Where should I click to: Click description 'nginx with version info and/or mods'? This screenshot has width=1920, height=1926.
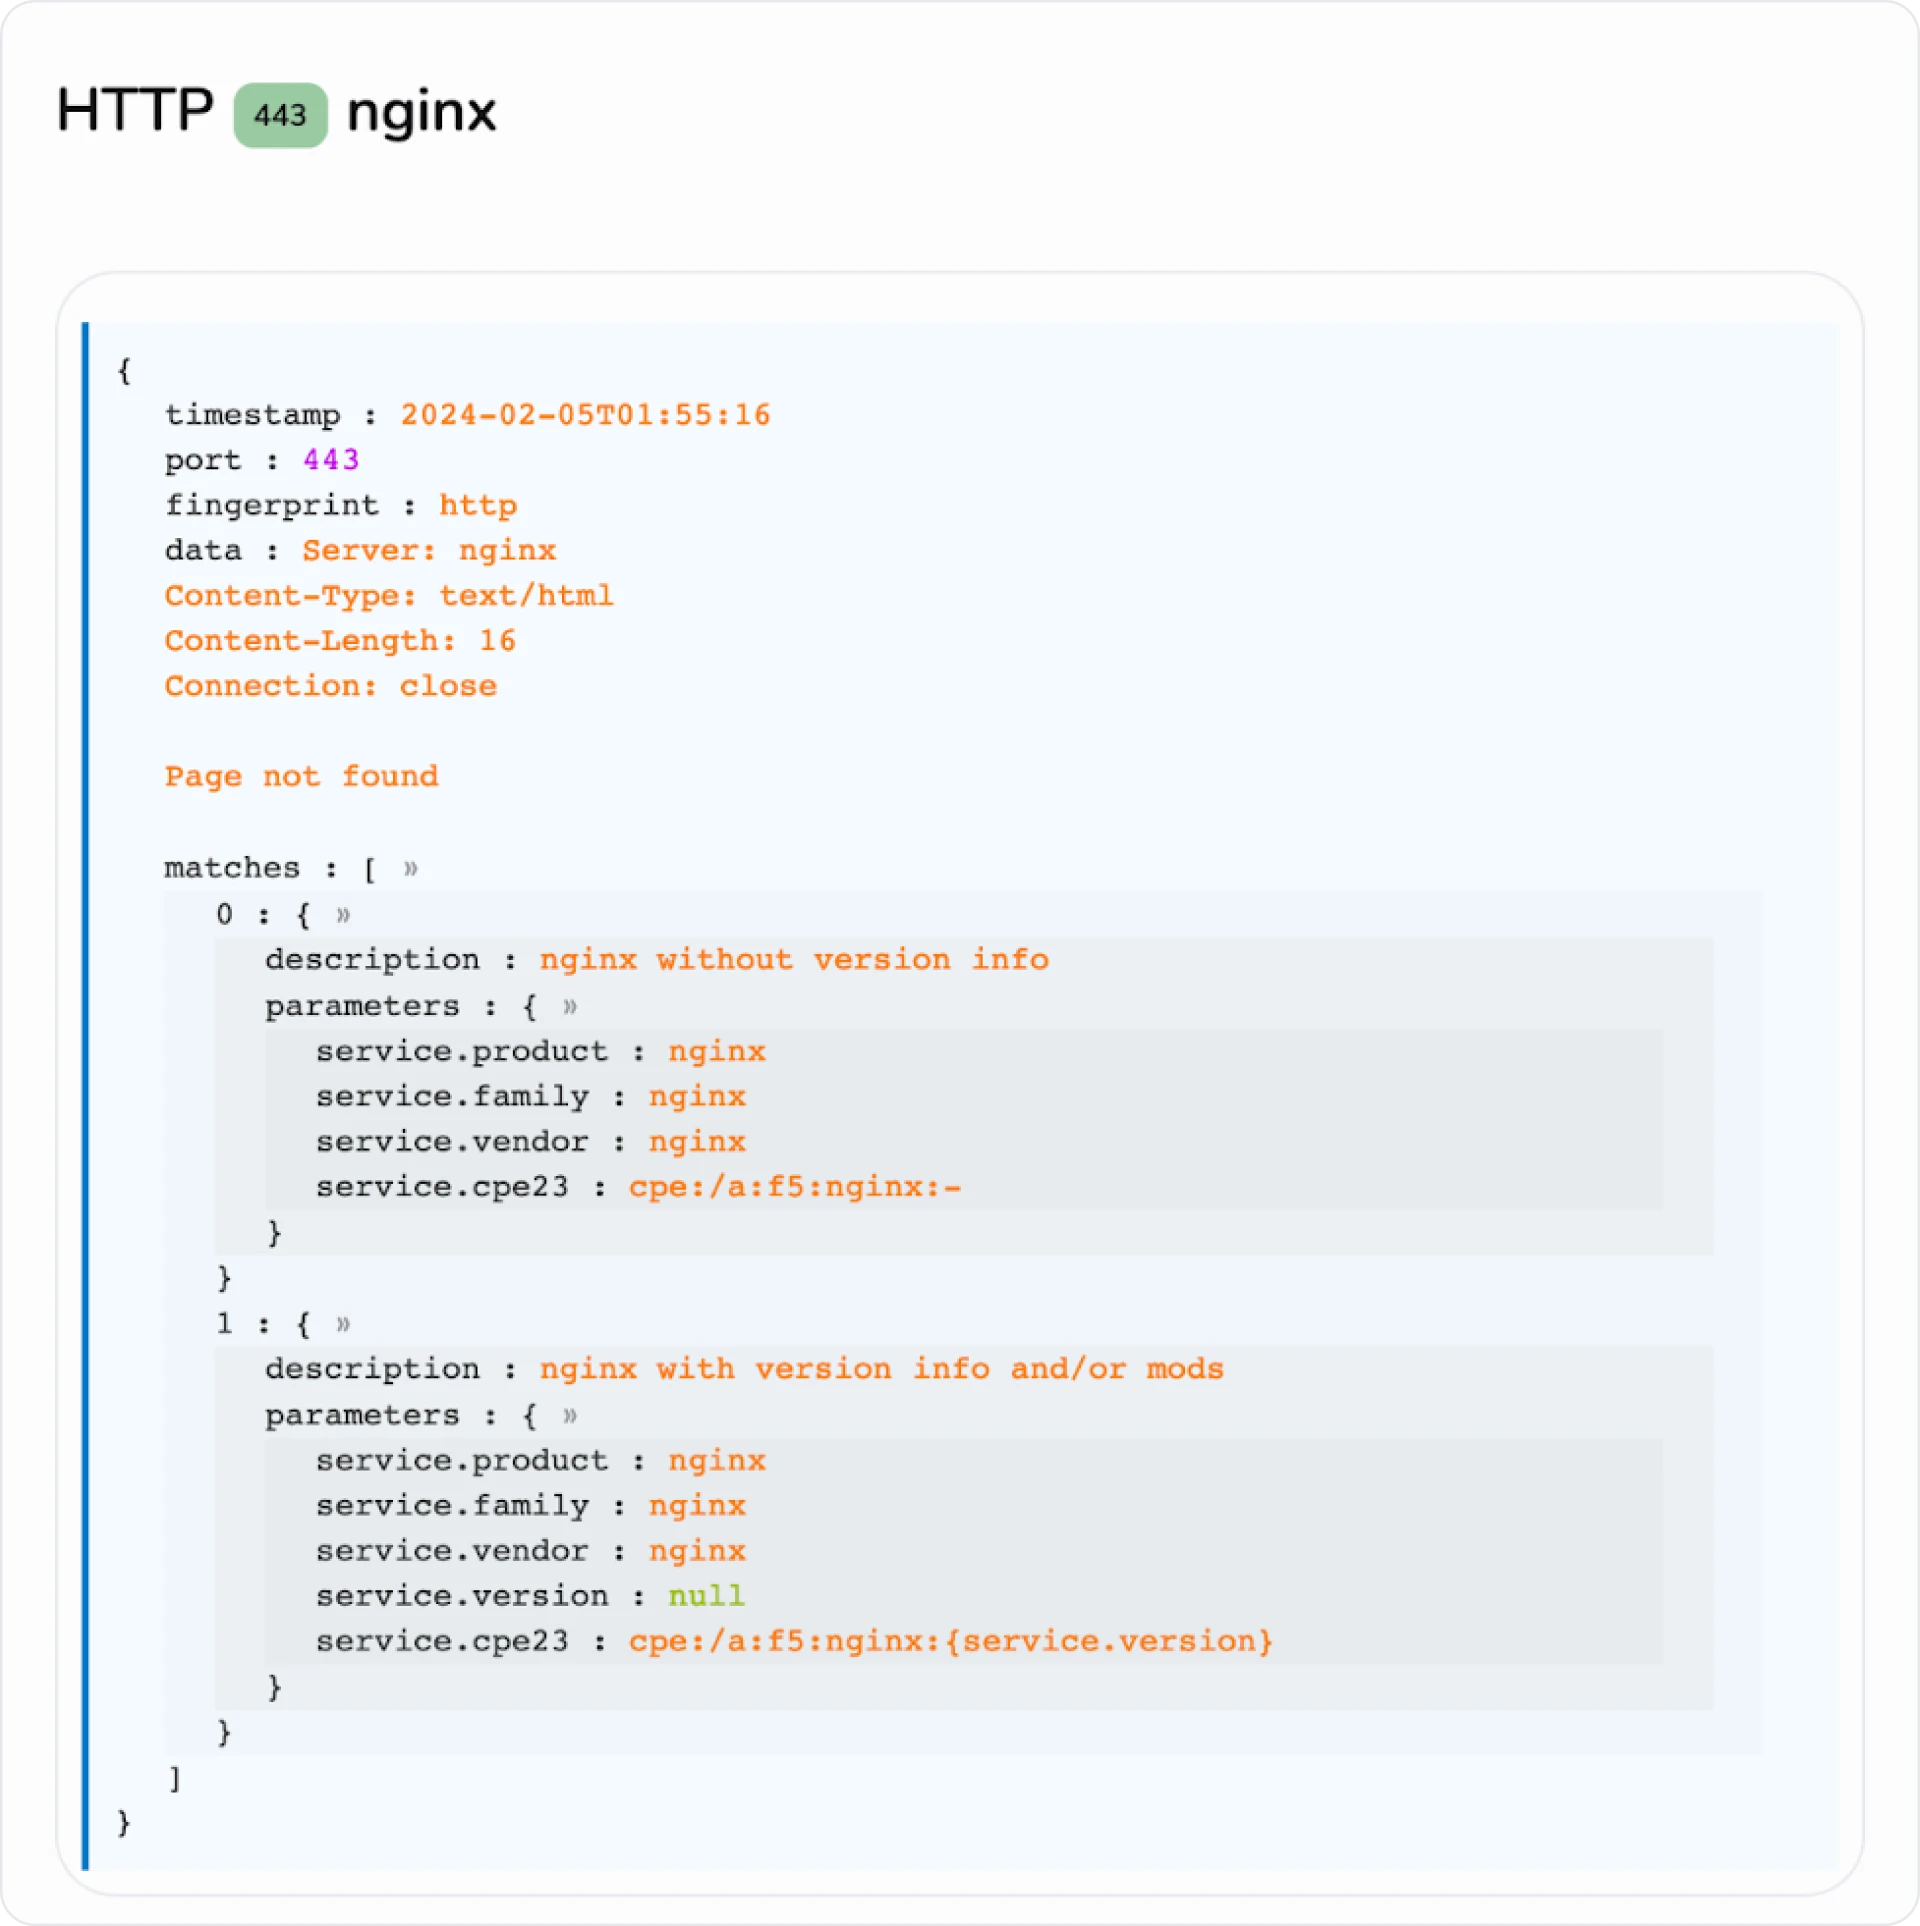[x=881, y=1369]
